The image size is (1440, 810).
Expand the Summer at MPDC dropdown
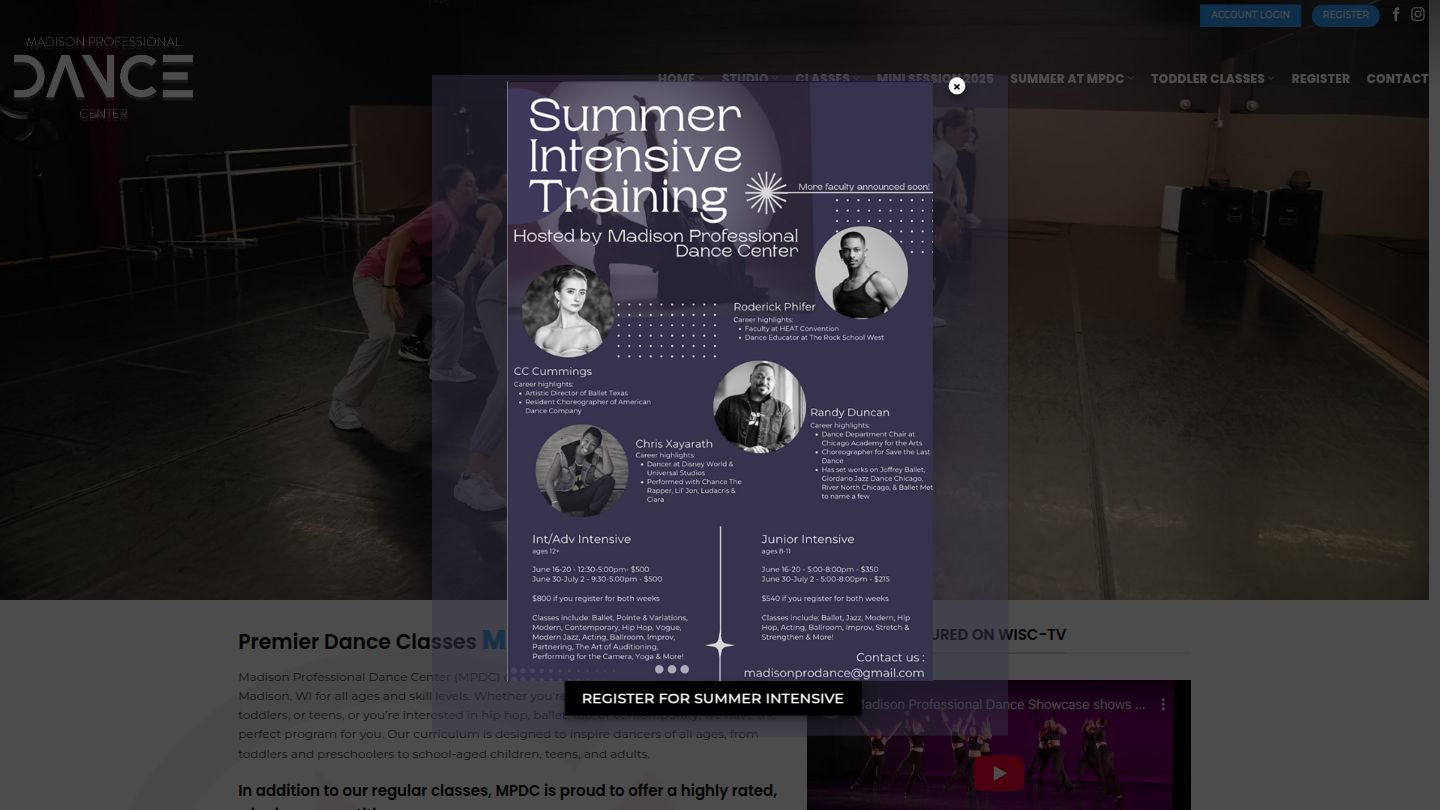(1071, 79)
